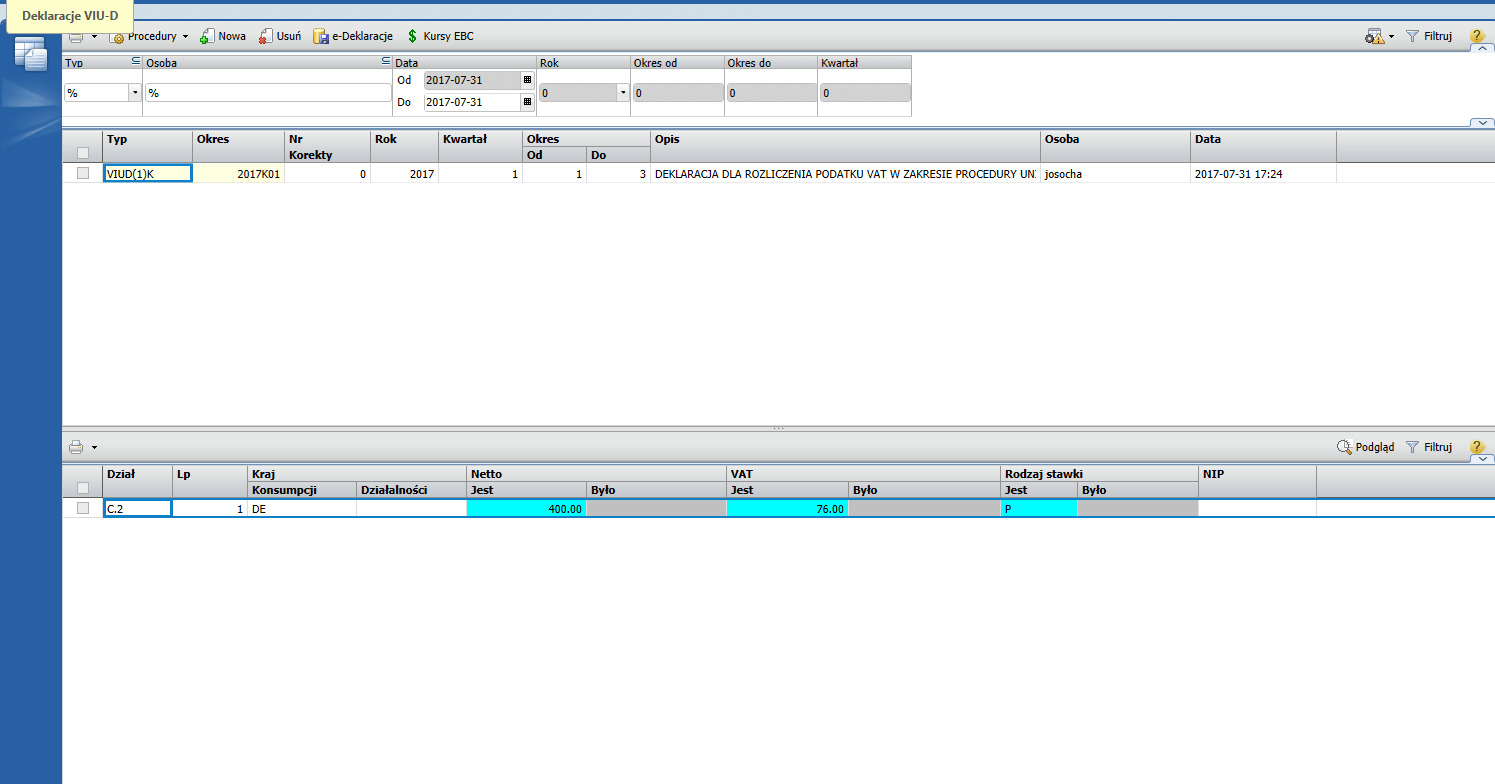Open the sidebar spreadsheet module icon
Screen dimensions: 1495x784
(x=31, y=55)
